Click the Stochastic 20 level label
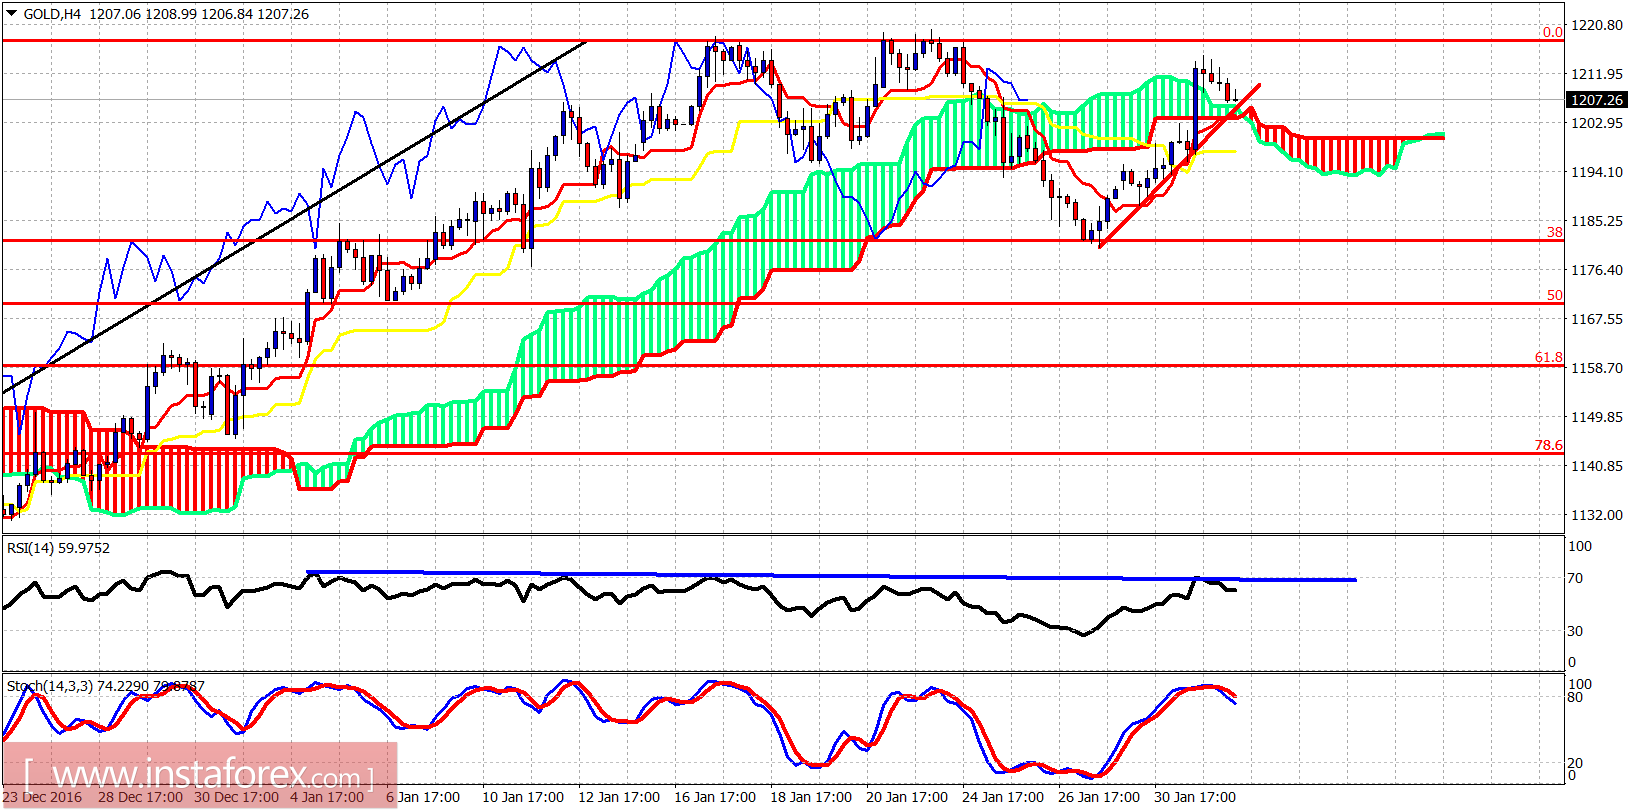1632x811 pixels. 1575,763
